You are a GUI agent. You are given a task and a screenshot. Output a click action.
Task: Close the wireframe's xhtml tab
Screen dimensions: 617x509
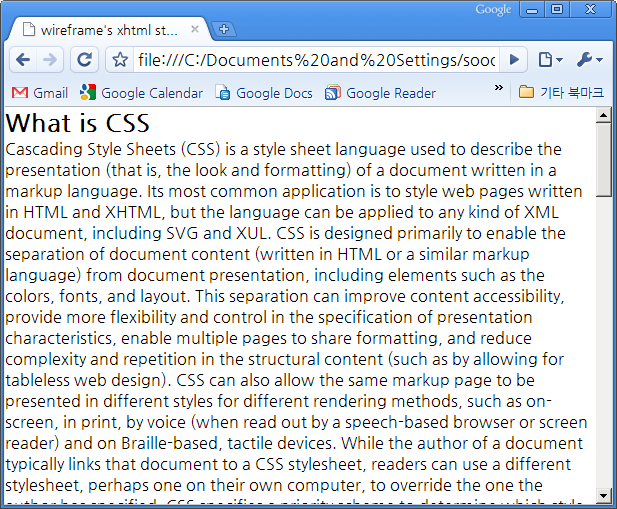click(x=194, y=29)
